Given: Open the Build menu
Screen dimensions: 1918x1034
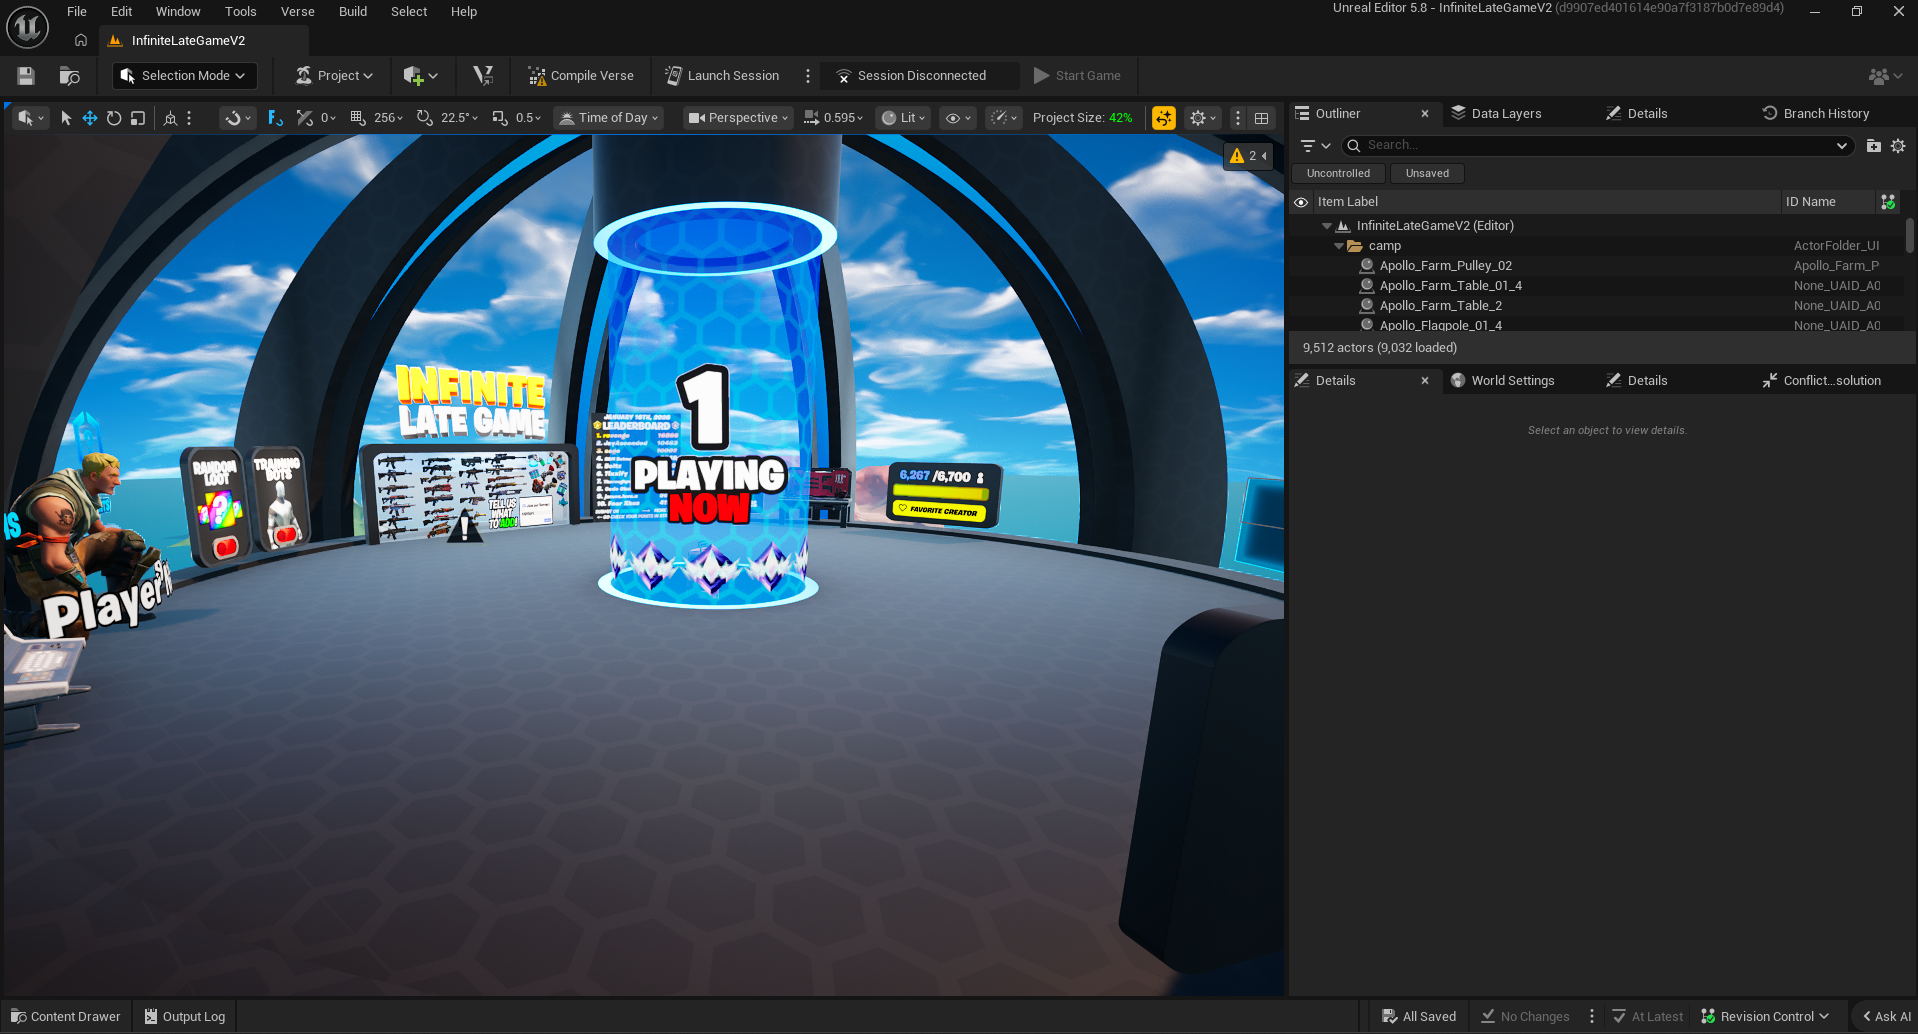Looking at the screenshot, I should pos(353,12).
